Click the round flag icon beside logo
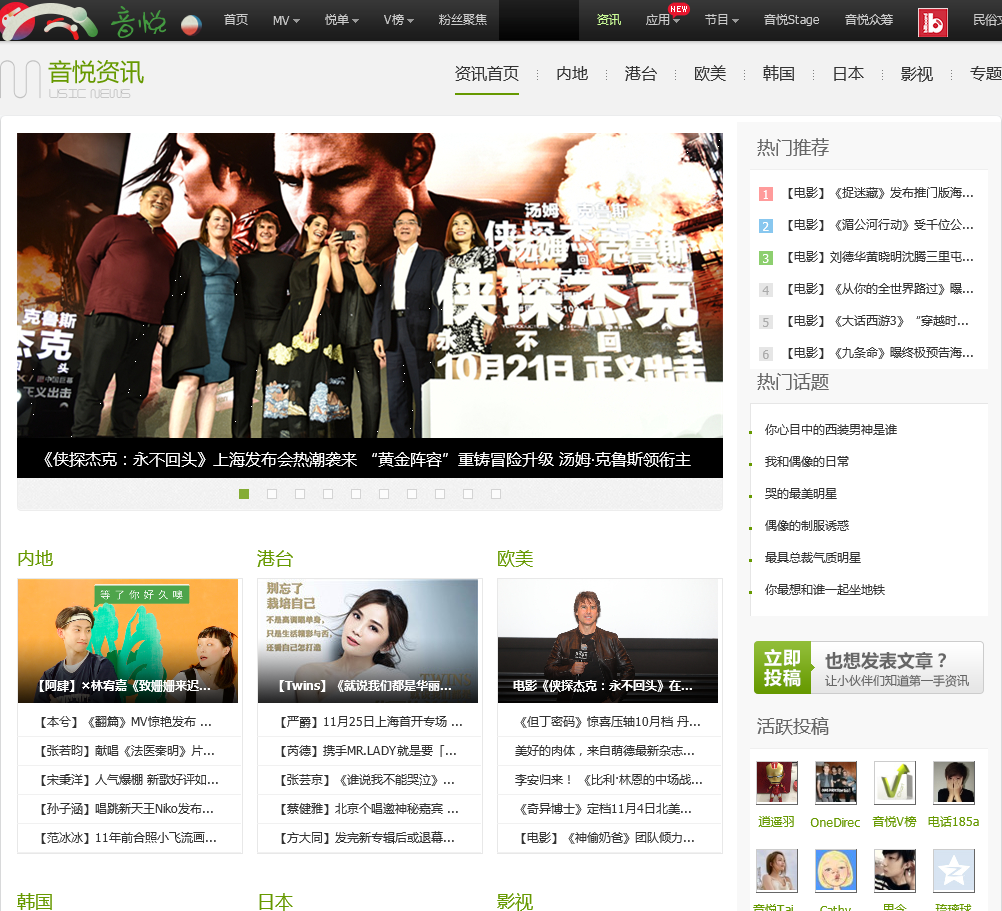 [x=191, y=24]
